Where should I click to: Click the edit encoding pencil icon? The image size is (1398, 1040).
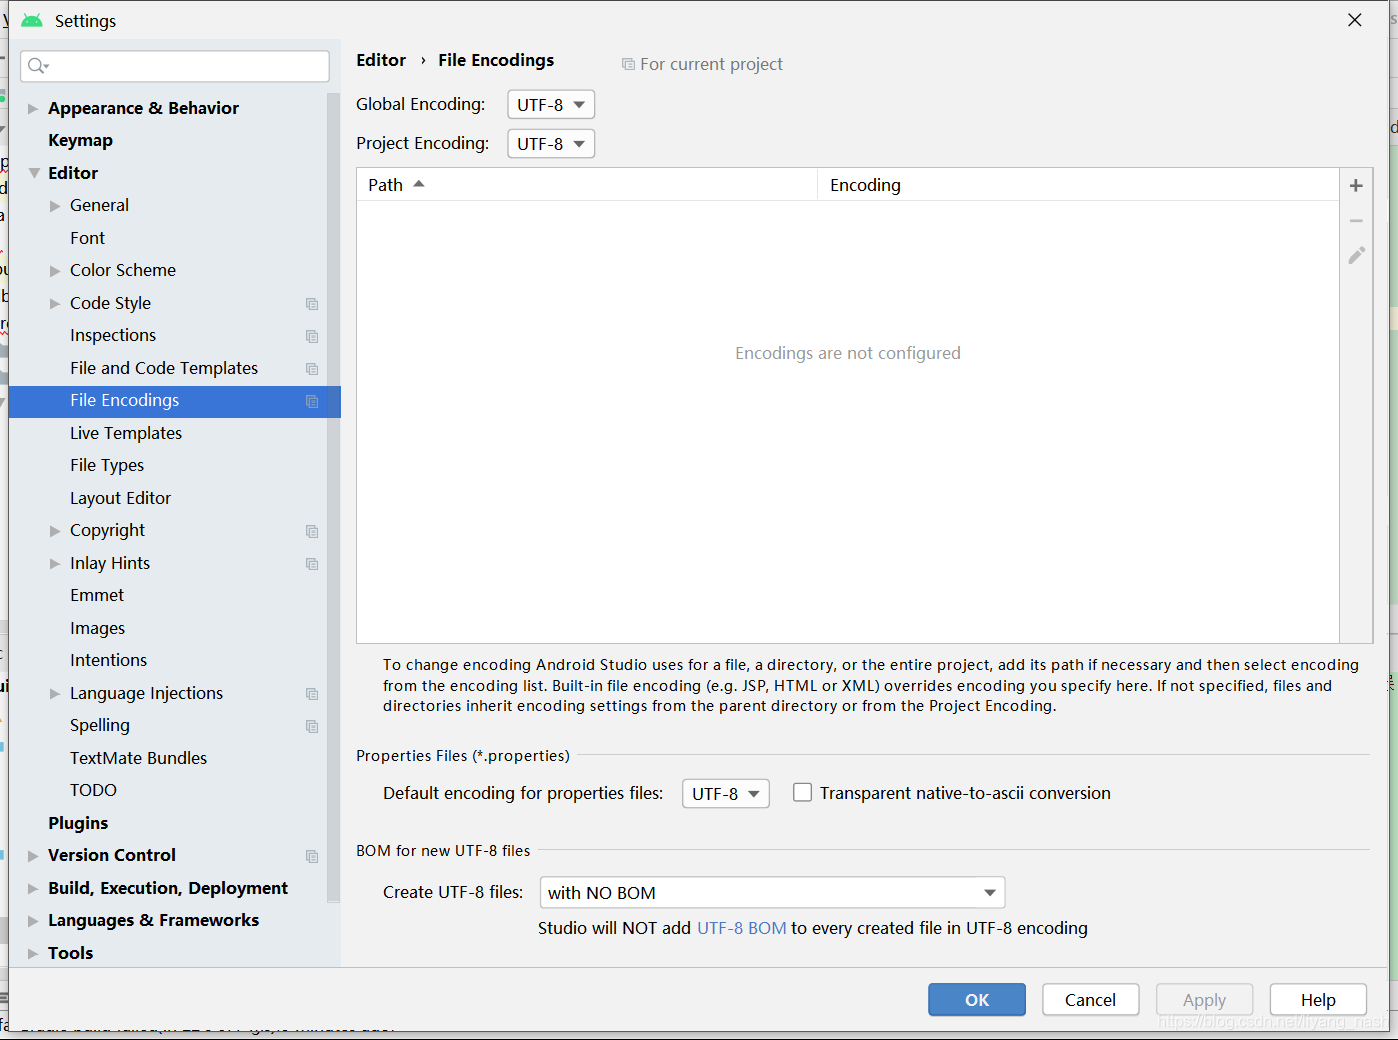pos(1356,256)
